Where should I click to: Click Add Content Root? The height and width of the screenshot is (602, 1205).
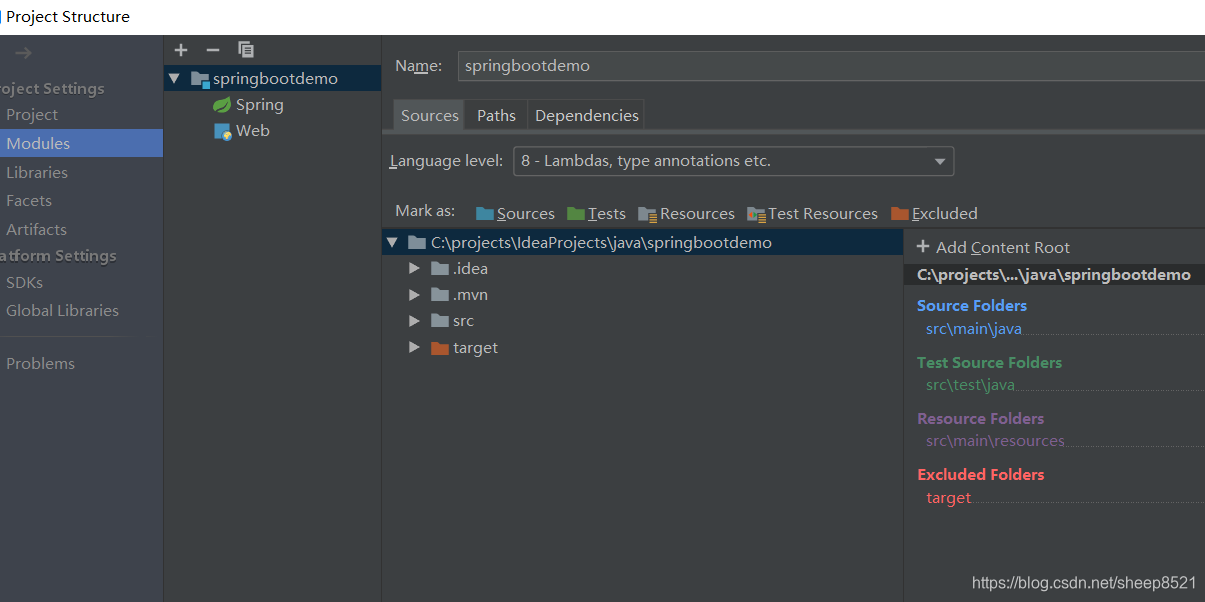click(x=993, y=247)
